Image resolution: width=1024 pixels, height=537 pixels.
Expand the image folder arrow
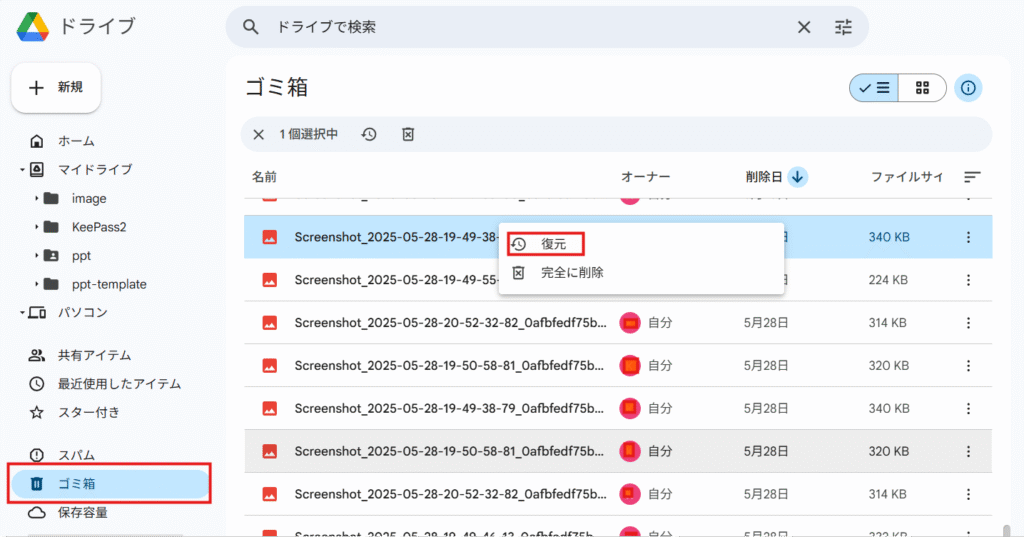tap(36, 199)
